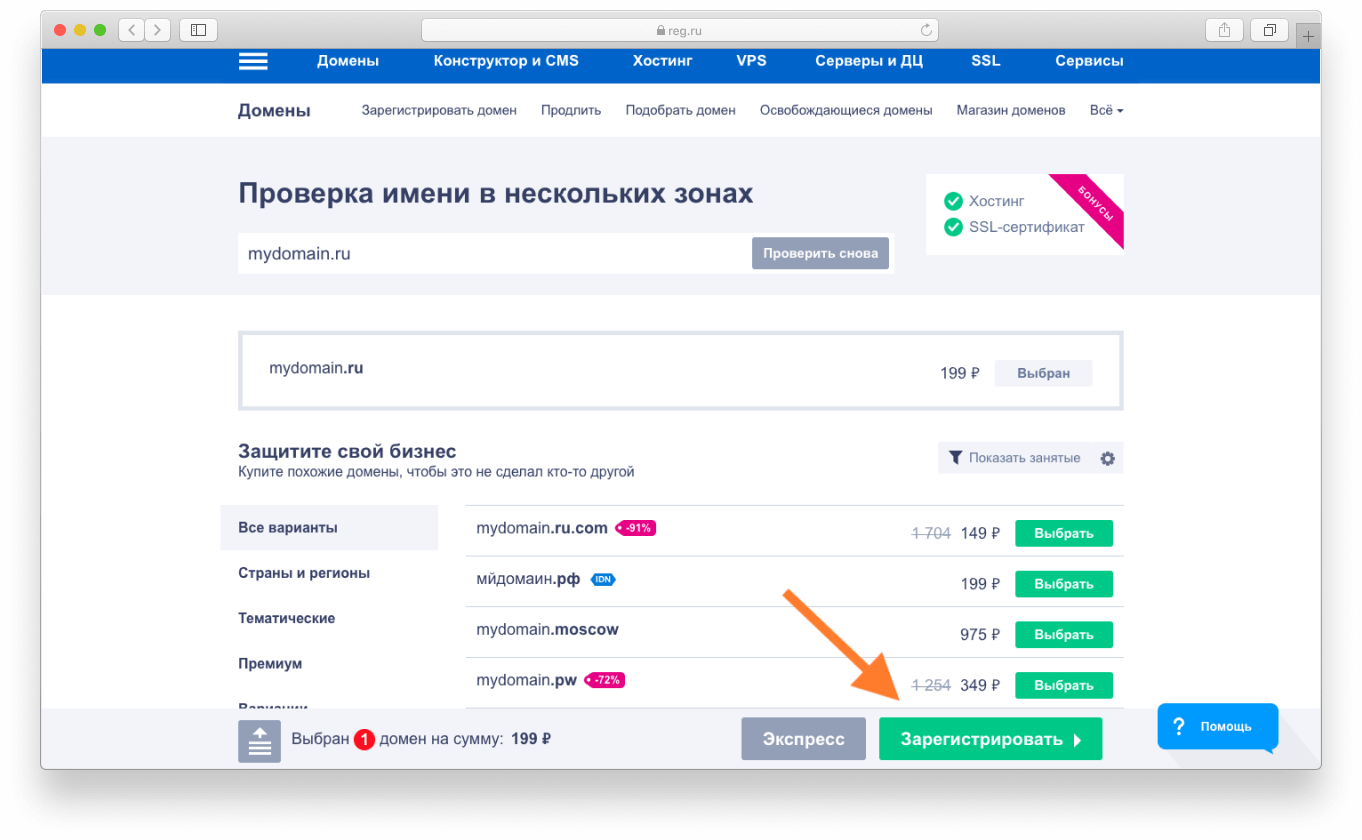Click Освобождающиеся домены link

[846, 110]
